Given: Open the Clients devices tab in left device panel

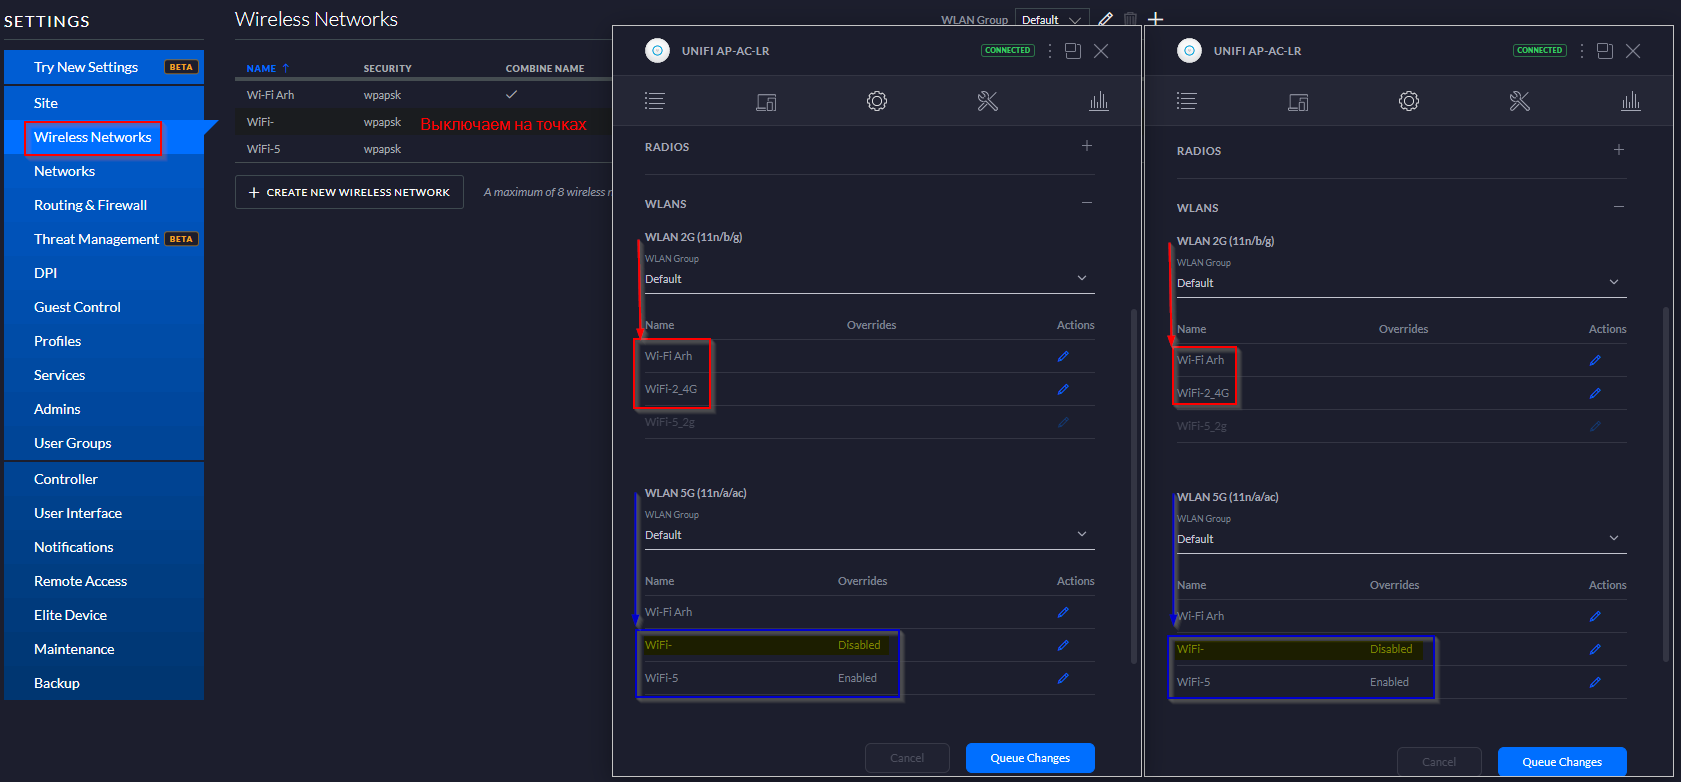Looking at the screenshot, I should coord(765,101).
